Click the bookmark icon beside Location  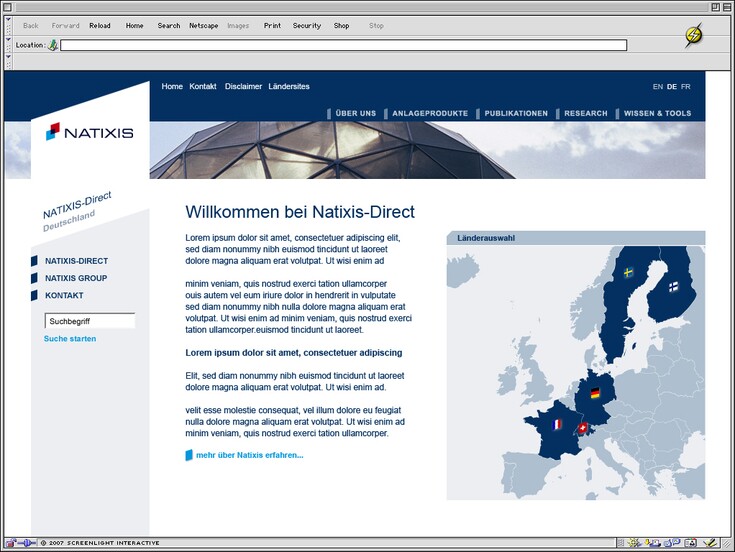tap(53, 45)
